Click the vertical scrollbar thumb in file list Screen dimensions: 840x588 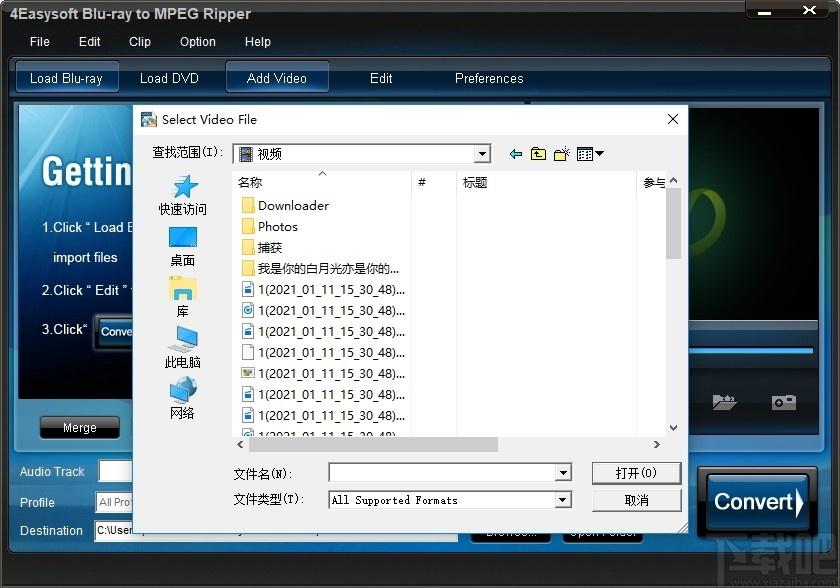click(673, 223)
